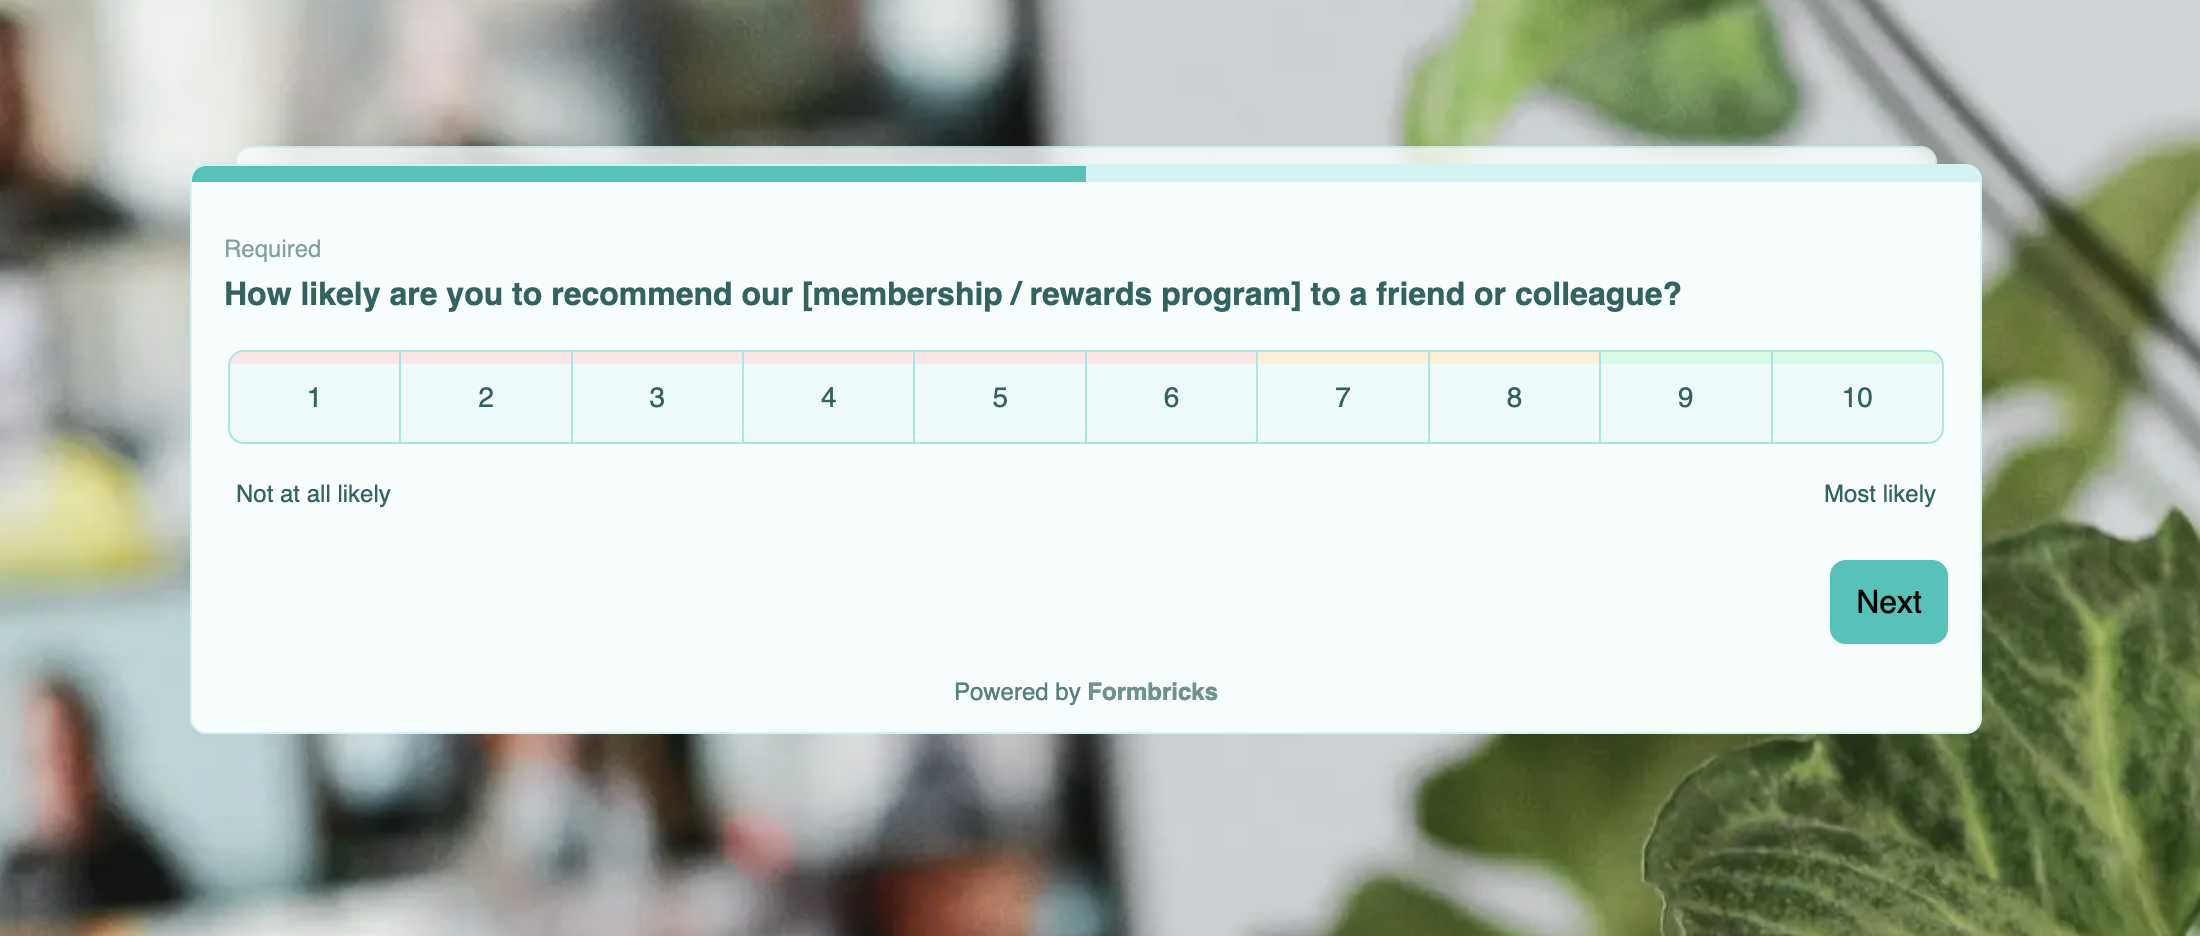The image size is (2200, 936).
Task: Pick the number 7 rating option
Action: (1343, 398)
